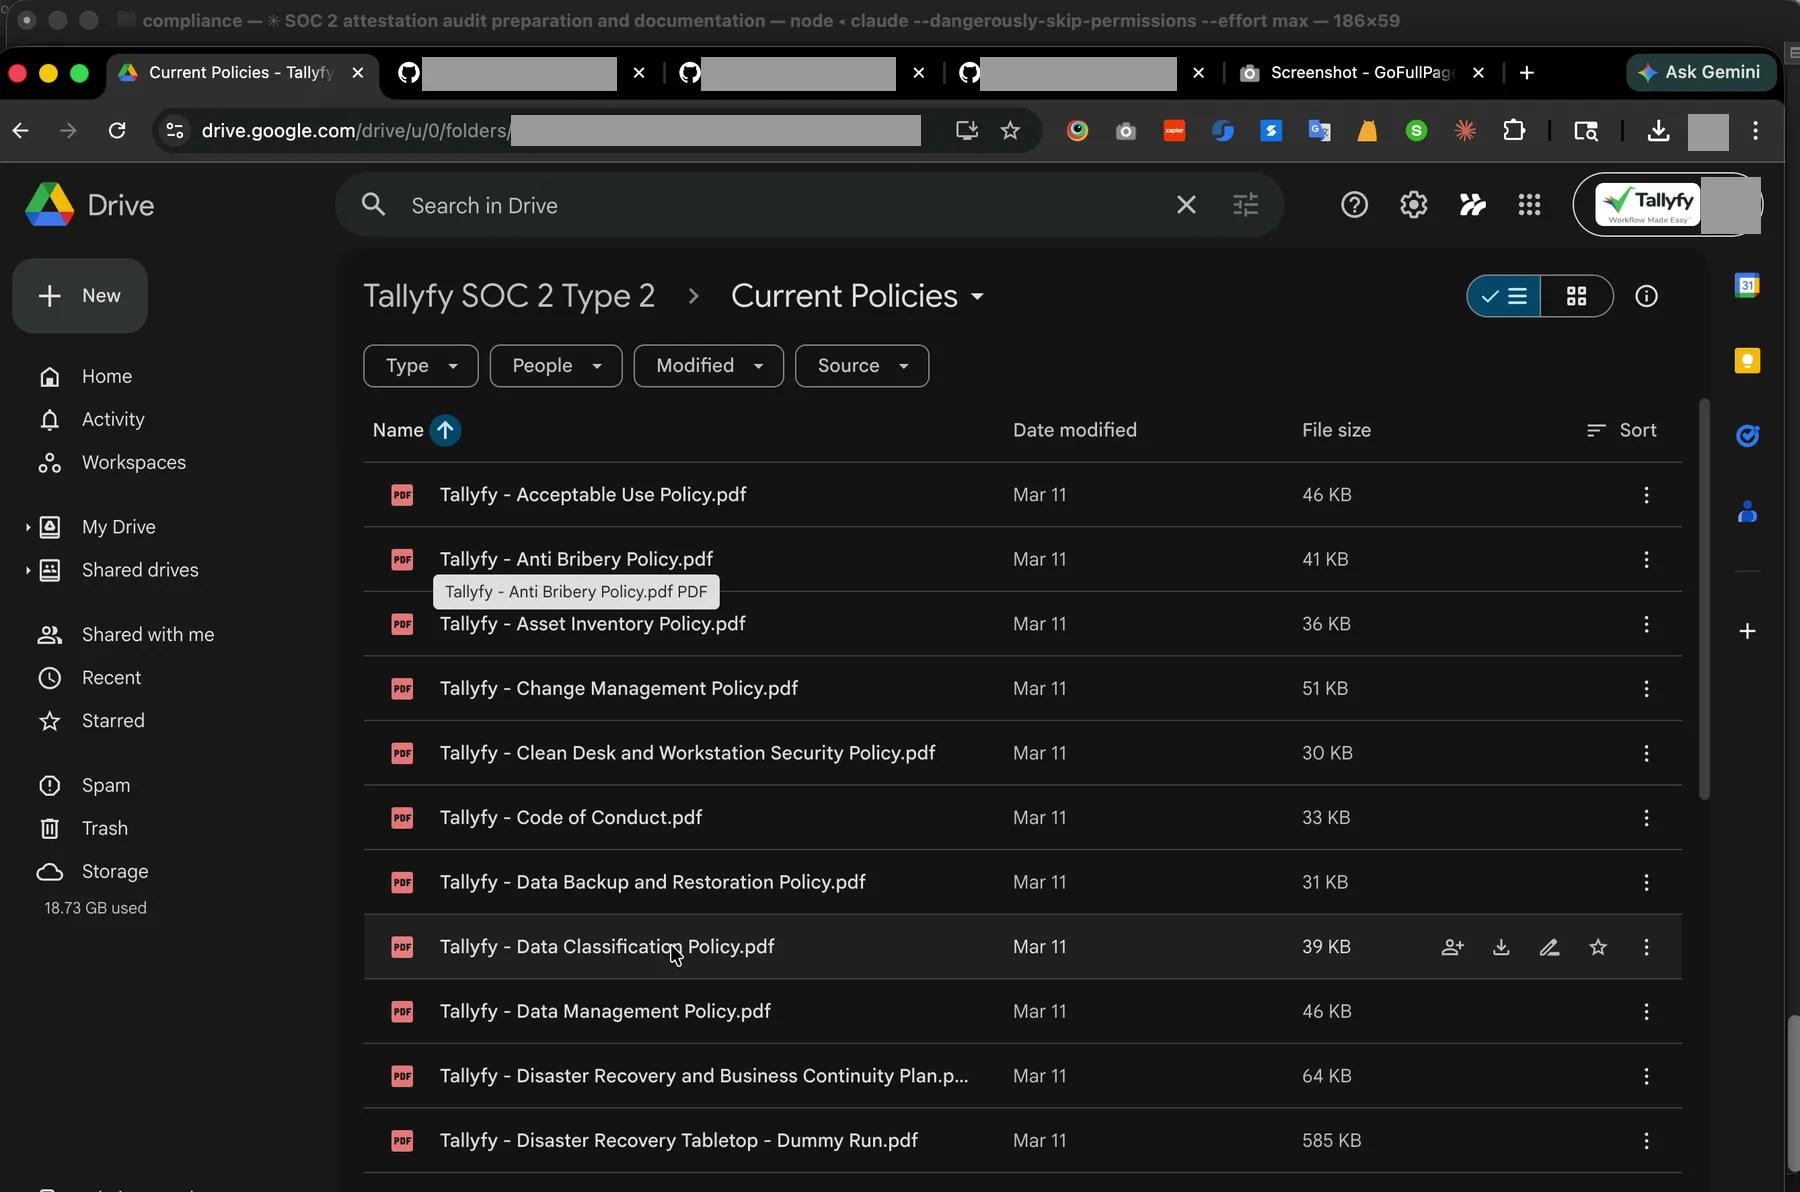Bookmark this page with the star icon

[x=1010, y=131]
